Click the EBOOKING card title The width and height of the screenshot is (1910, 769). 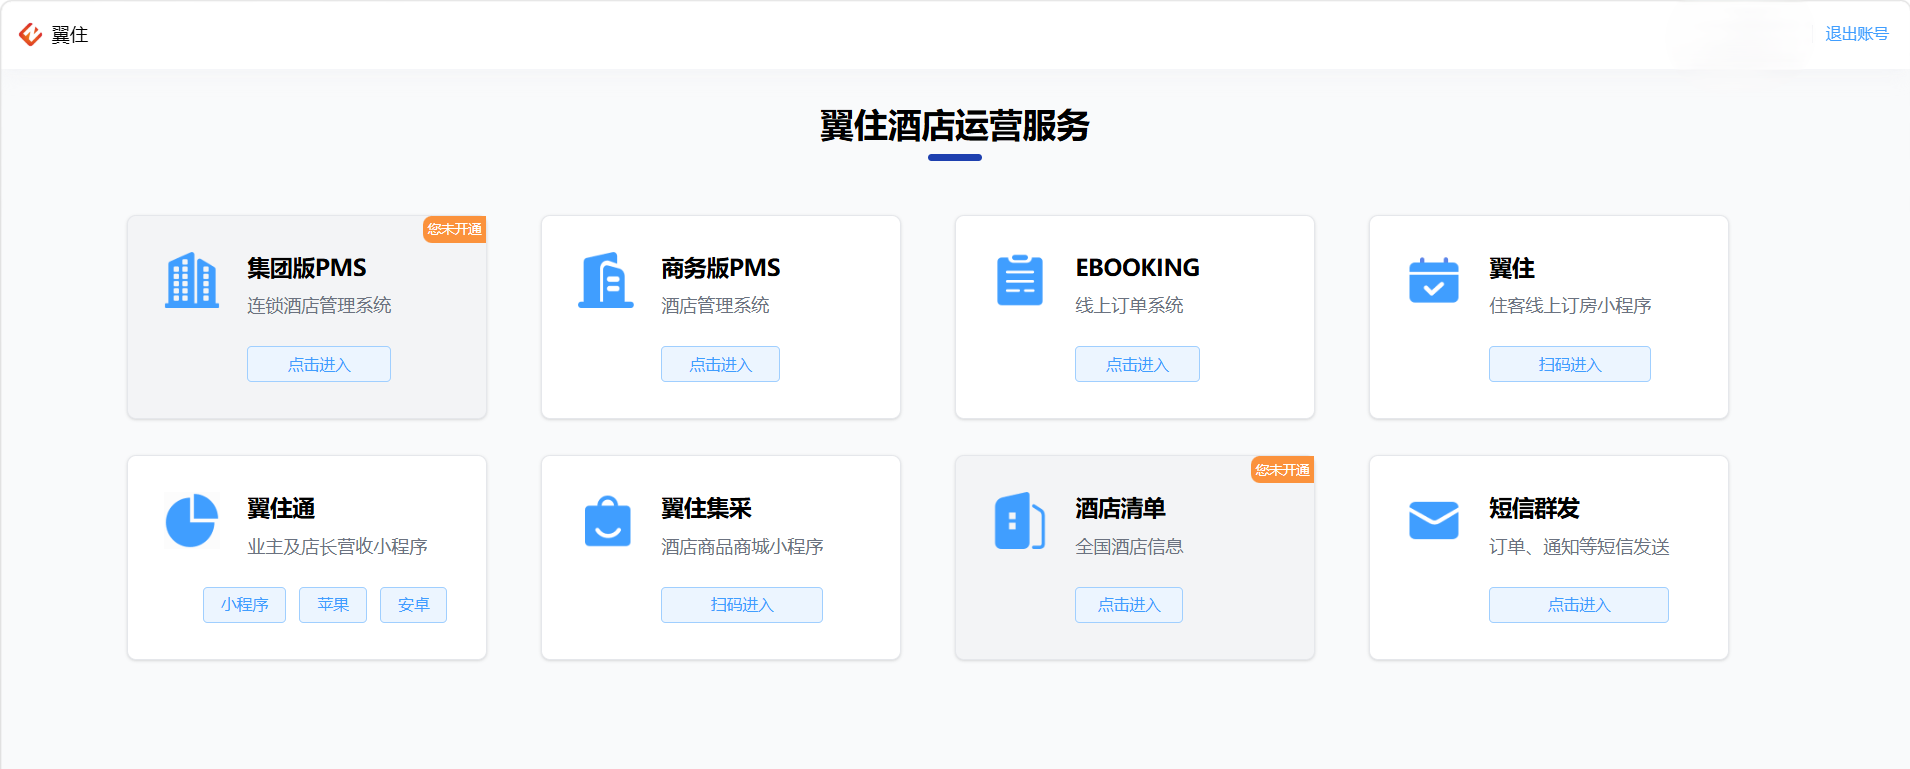(1138, 268)
